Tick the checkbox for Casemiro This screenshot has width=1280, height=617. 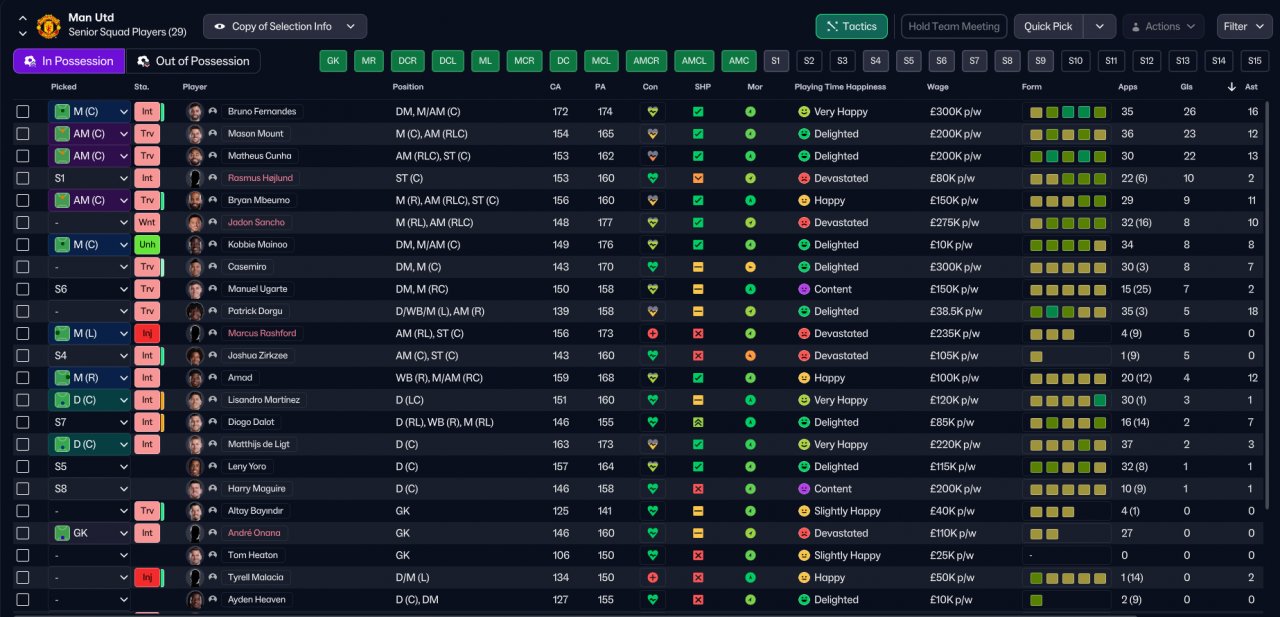[x=23, y=267]
